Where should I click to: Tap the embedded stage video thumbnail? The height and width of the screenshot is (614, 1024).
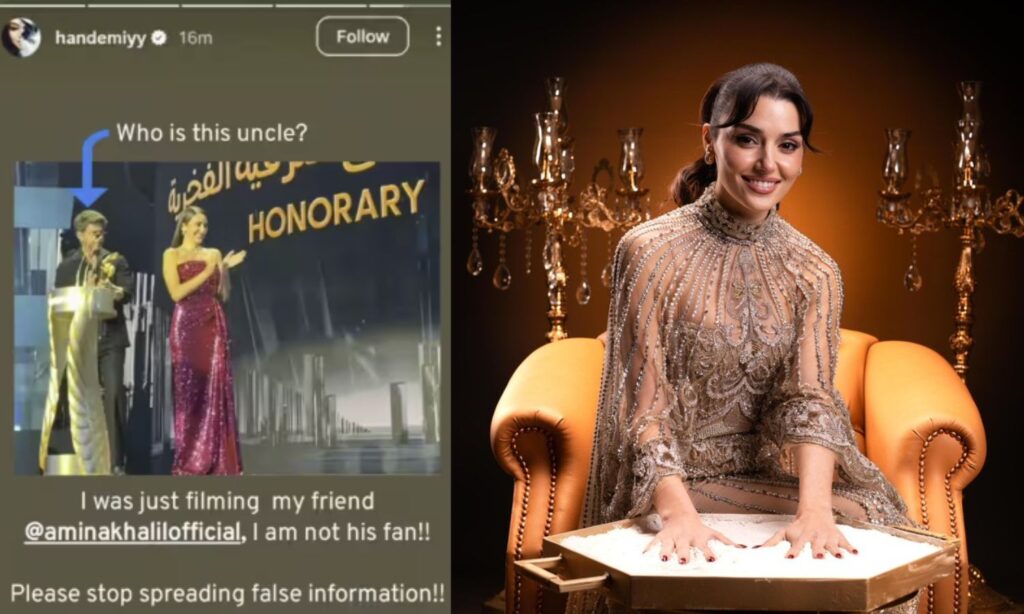pos(227,318)
